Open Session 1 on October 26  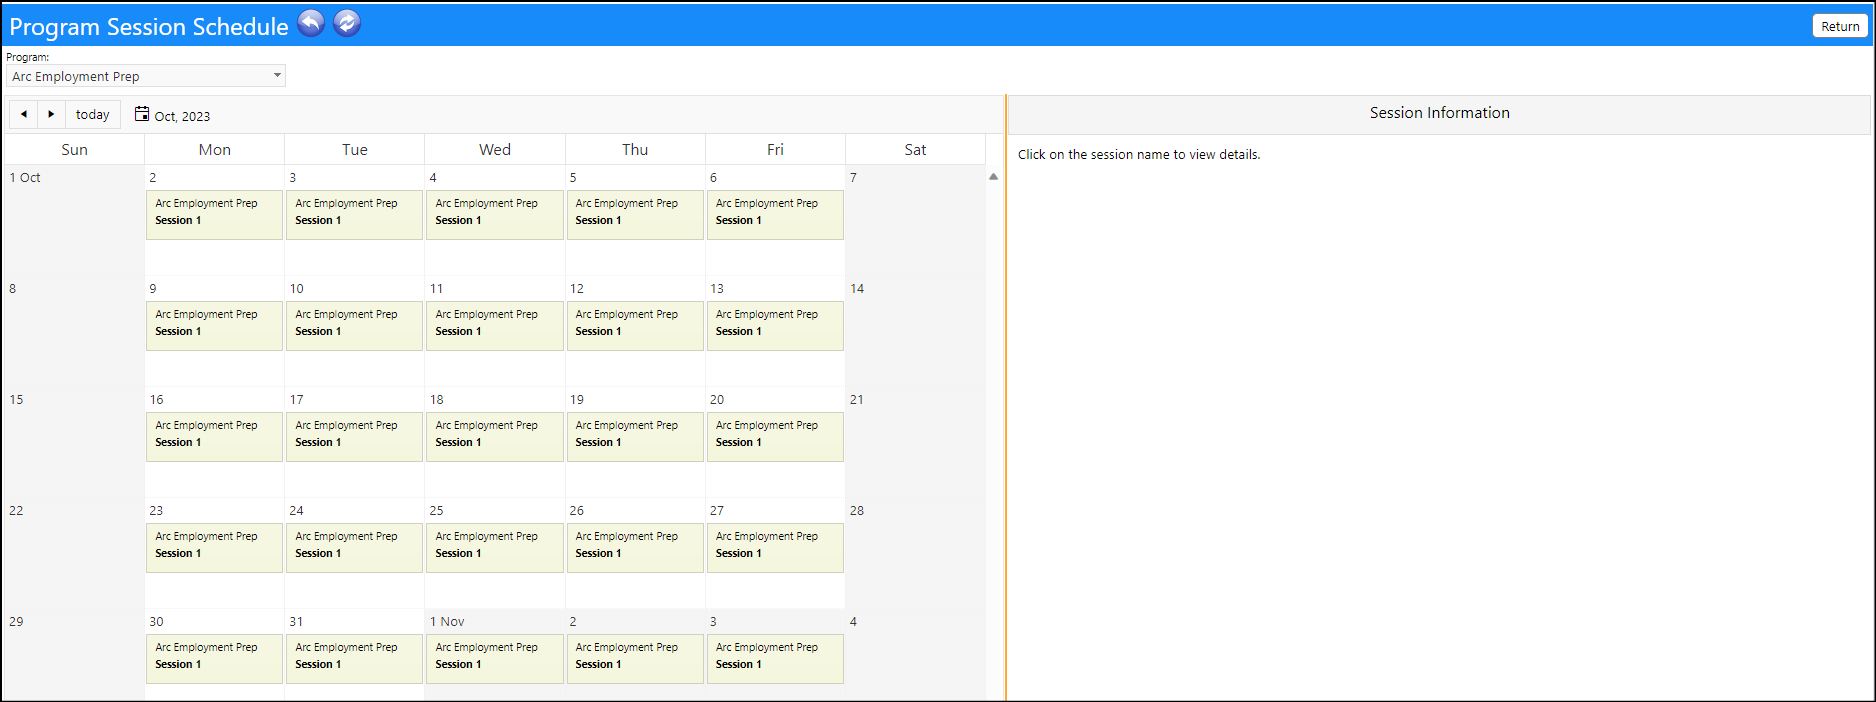(635, 548)
